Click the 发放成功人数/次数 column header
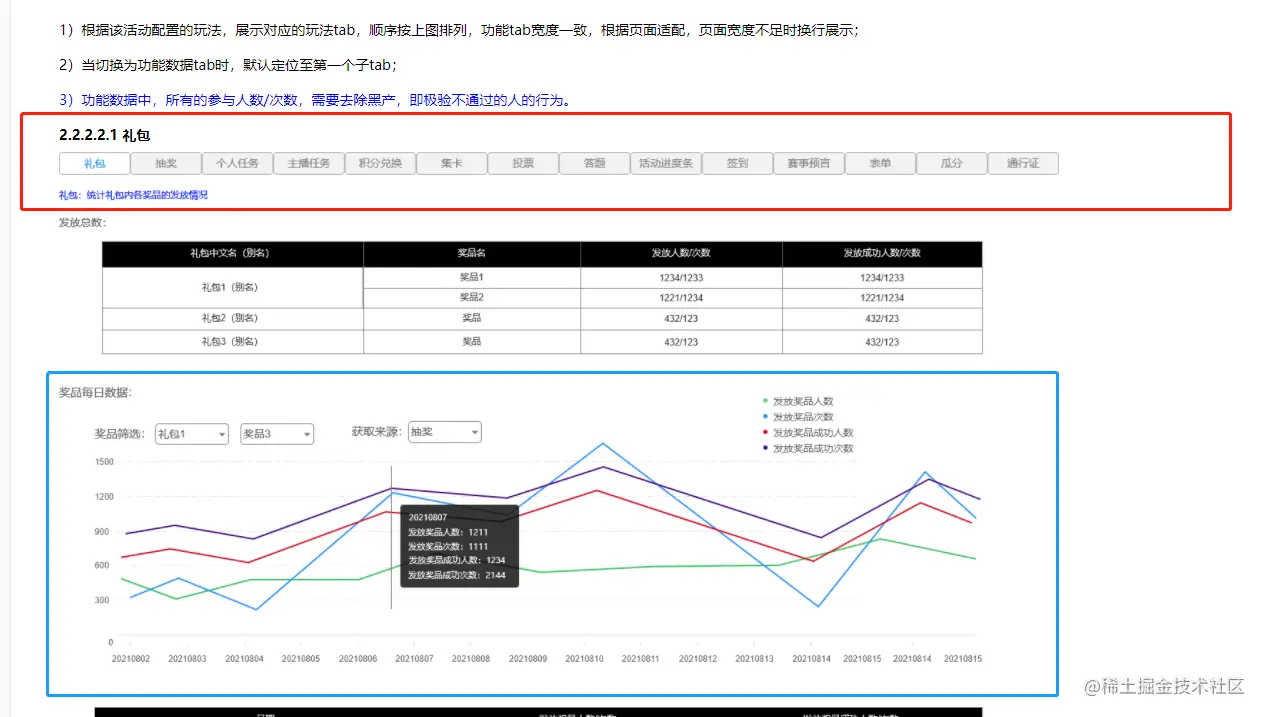 tap(882, 254)
